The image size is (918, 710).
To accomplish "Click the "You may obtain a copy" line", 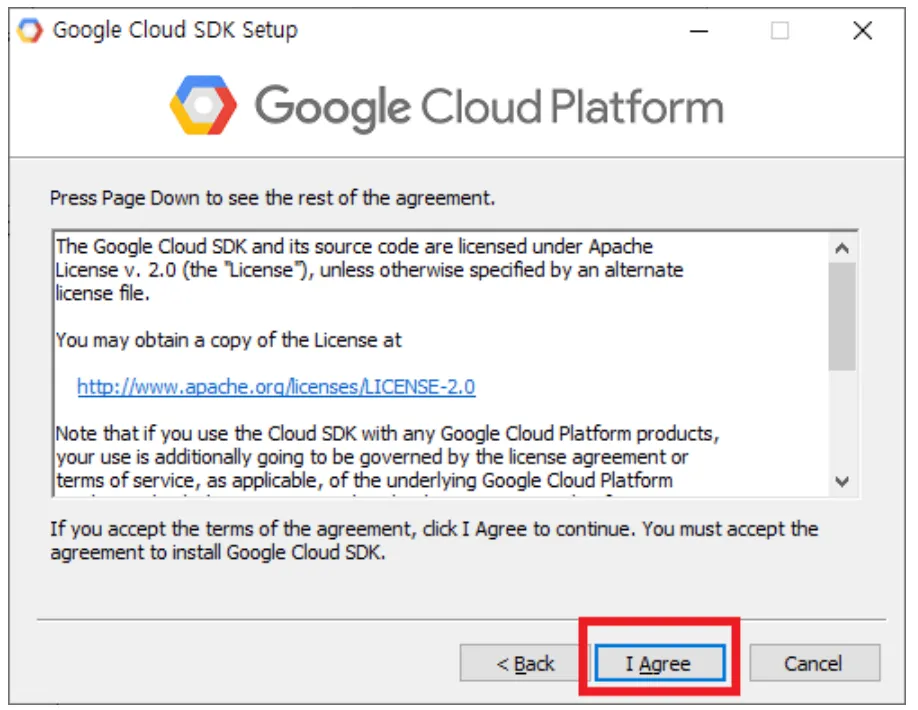I will (x=229, y=340).
